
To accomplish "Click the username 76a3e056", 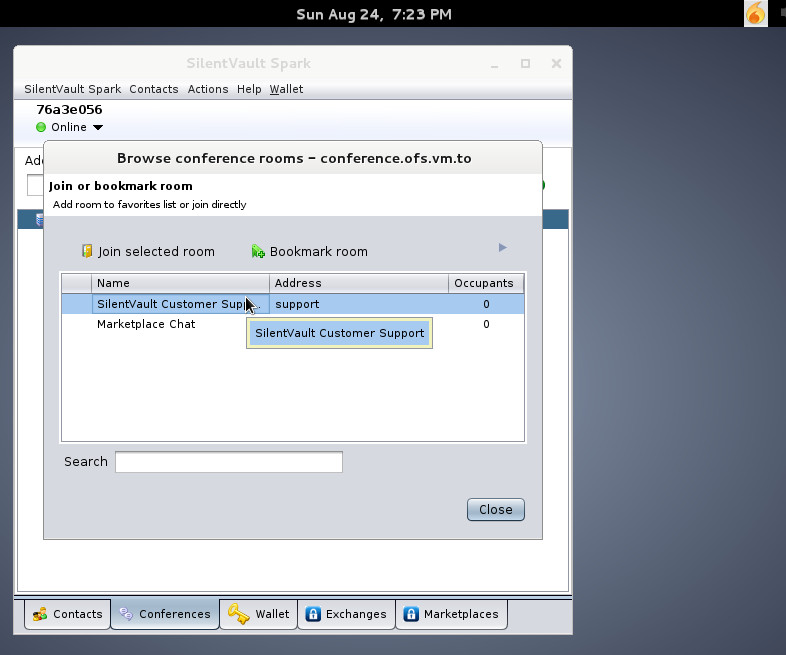I will pos(69,110).
